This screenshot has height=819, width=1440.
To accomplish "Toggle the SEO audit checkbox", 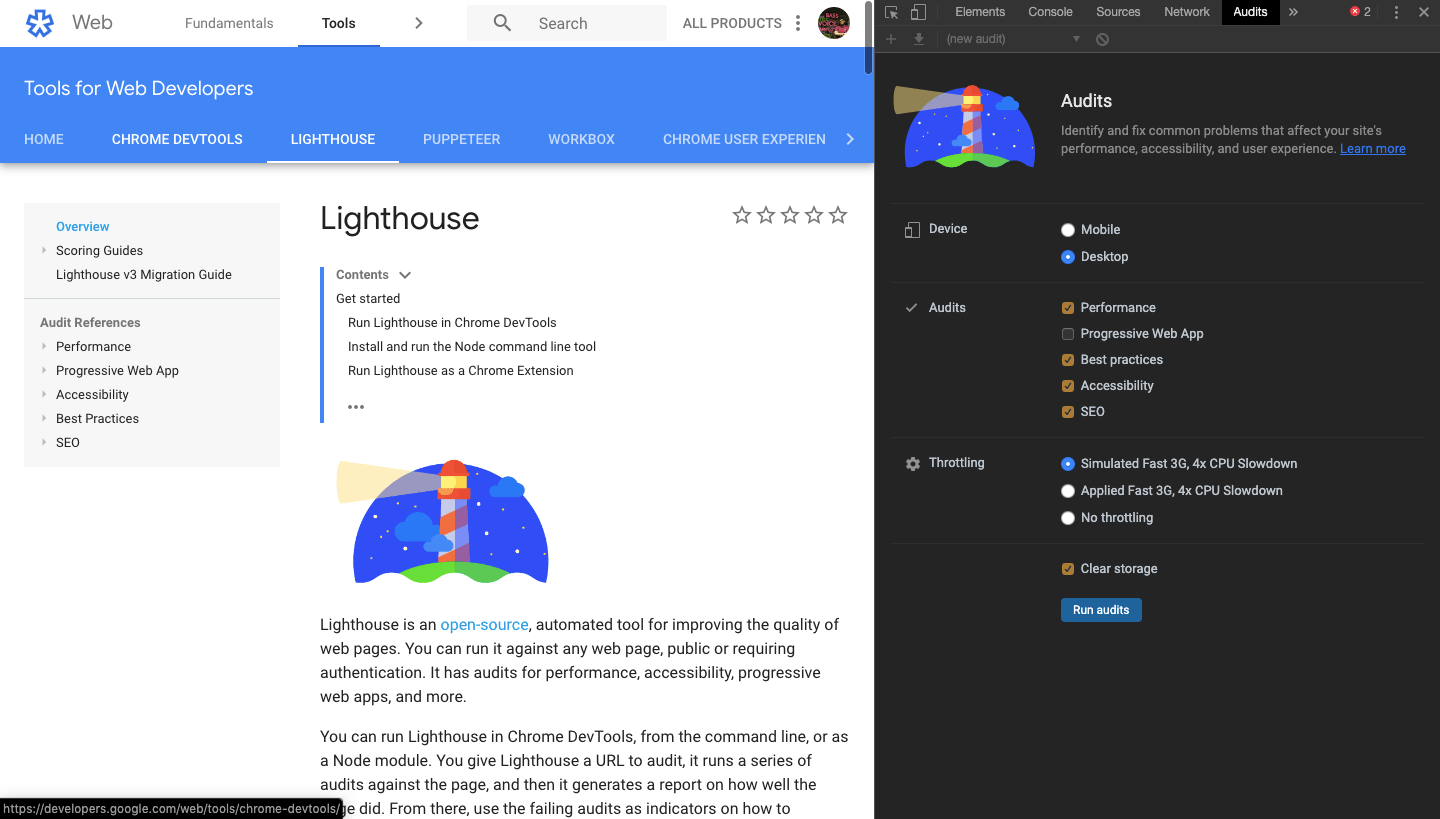I will pyautogui.click(x=1068, y=412).
